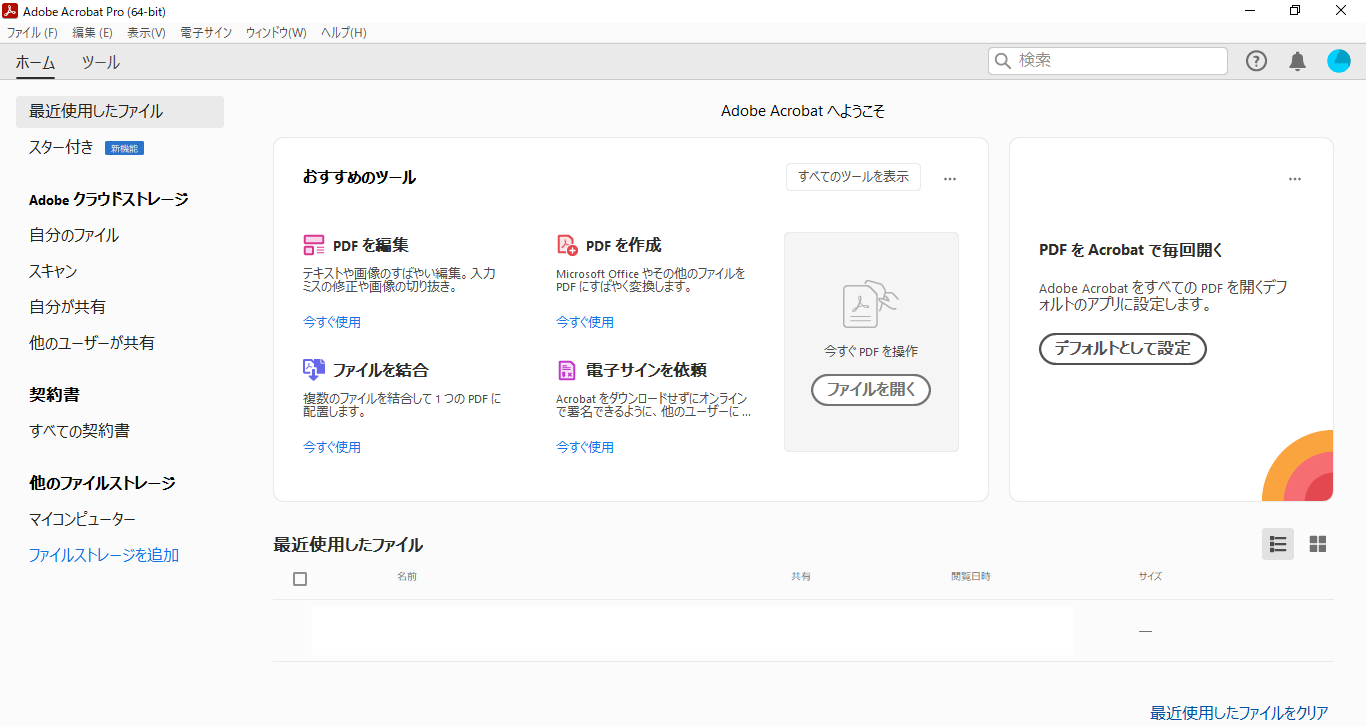1366x726 pixels.
Task: Click すべてのツールを表示 button
Action: click(x=853, y=177)
